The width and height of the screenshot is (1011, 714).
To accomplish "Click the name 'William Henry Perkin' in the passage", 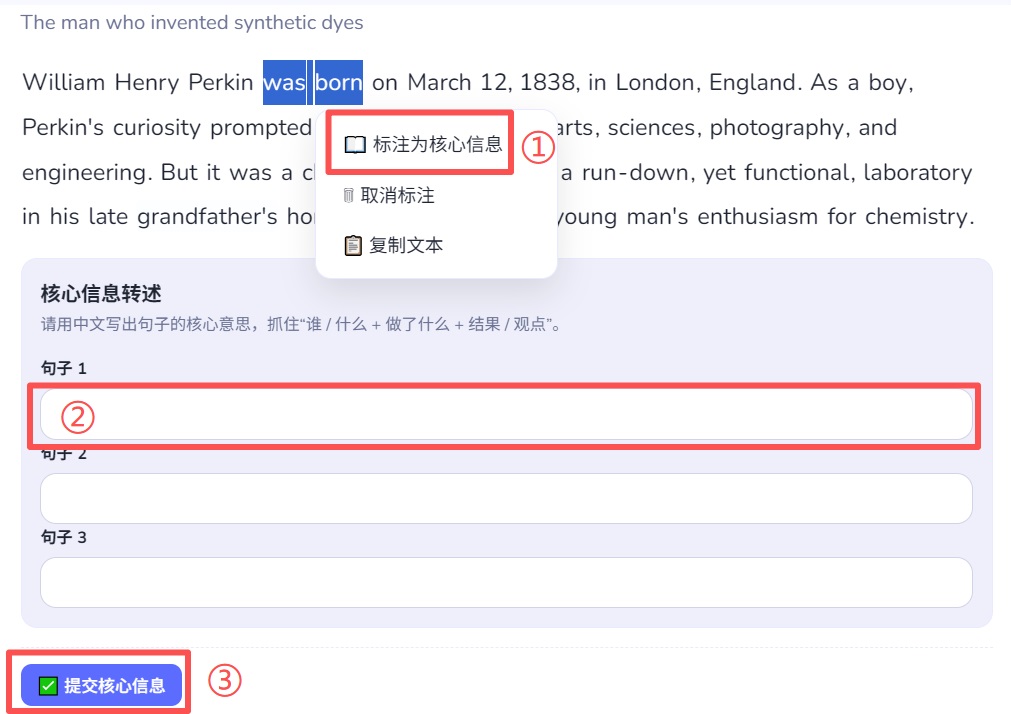I will click(138, 83).
